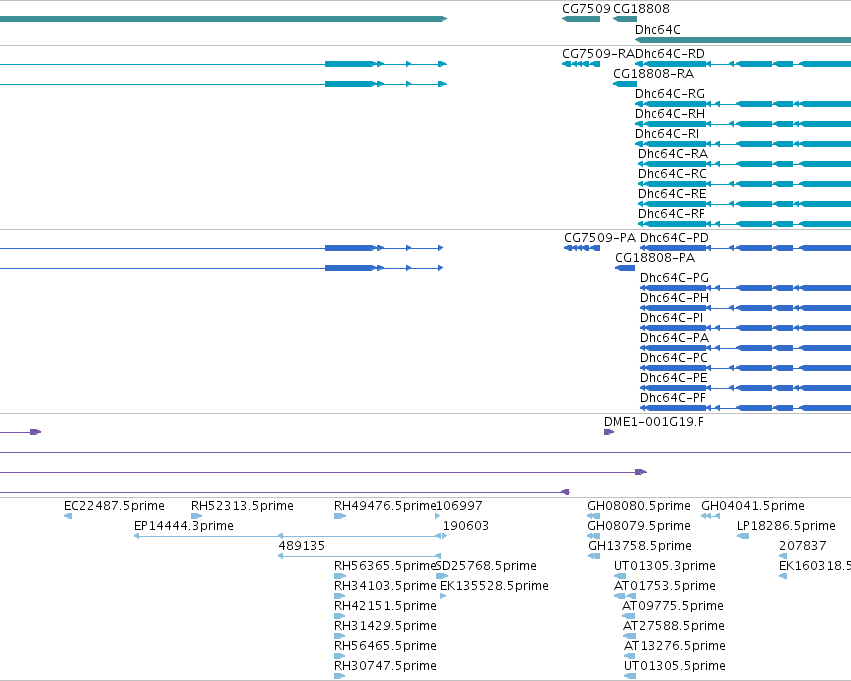
Task: Click the 190603 feature label
Action: tap(466, 526)
